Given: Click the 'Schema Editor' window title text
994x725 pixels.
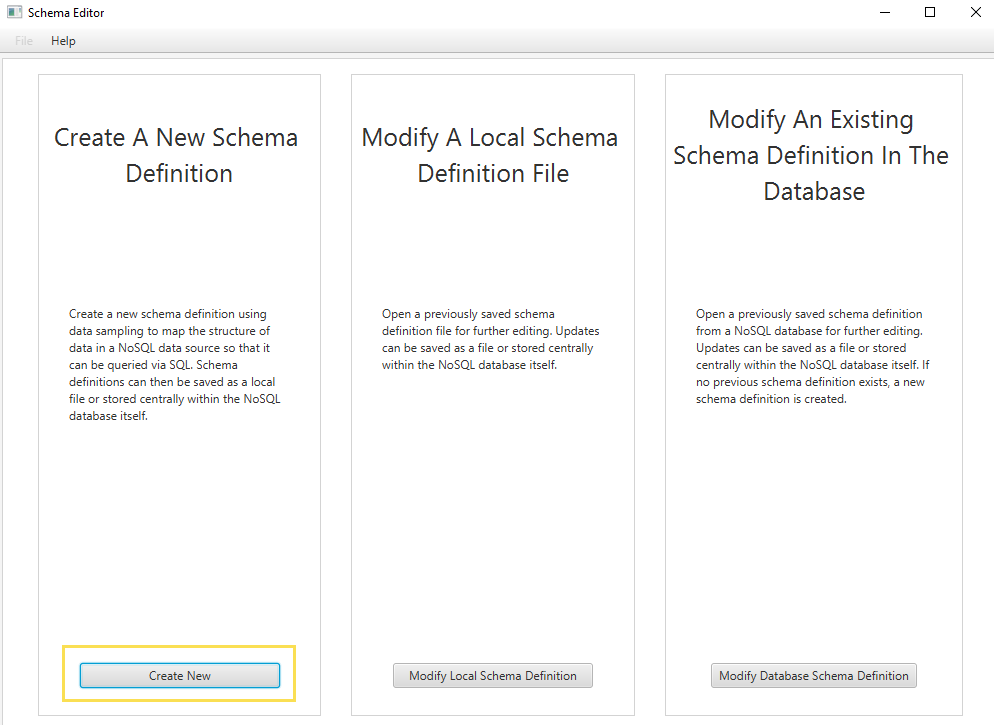Looking at the screenshot, I should pos(66,13).
